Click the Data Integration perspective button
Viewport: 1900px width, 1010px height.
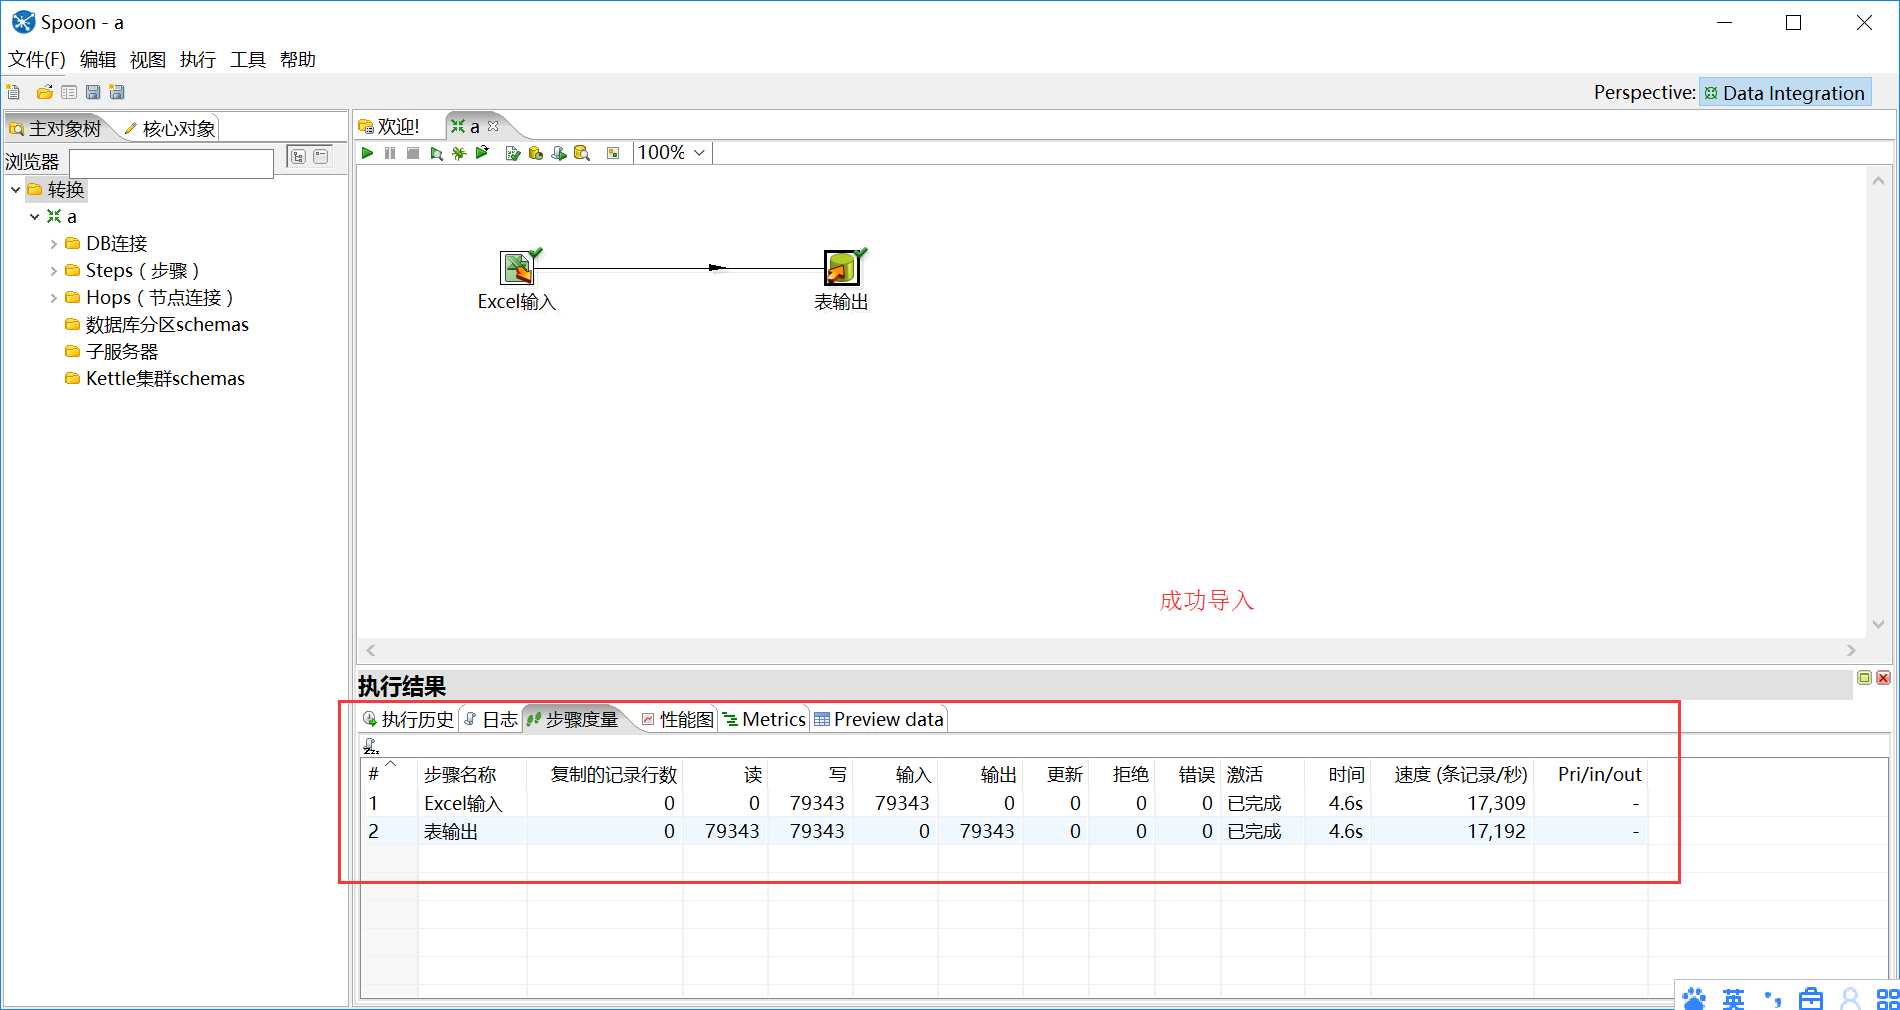point(1785,93)
